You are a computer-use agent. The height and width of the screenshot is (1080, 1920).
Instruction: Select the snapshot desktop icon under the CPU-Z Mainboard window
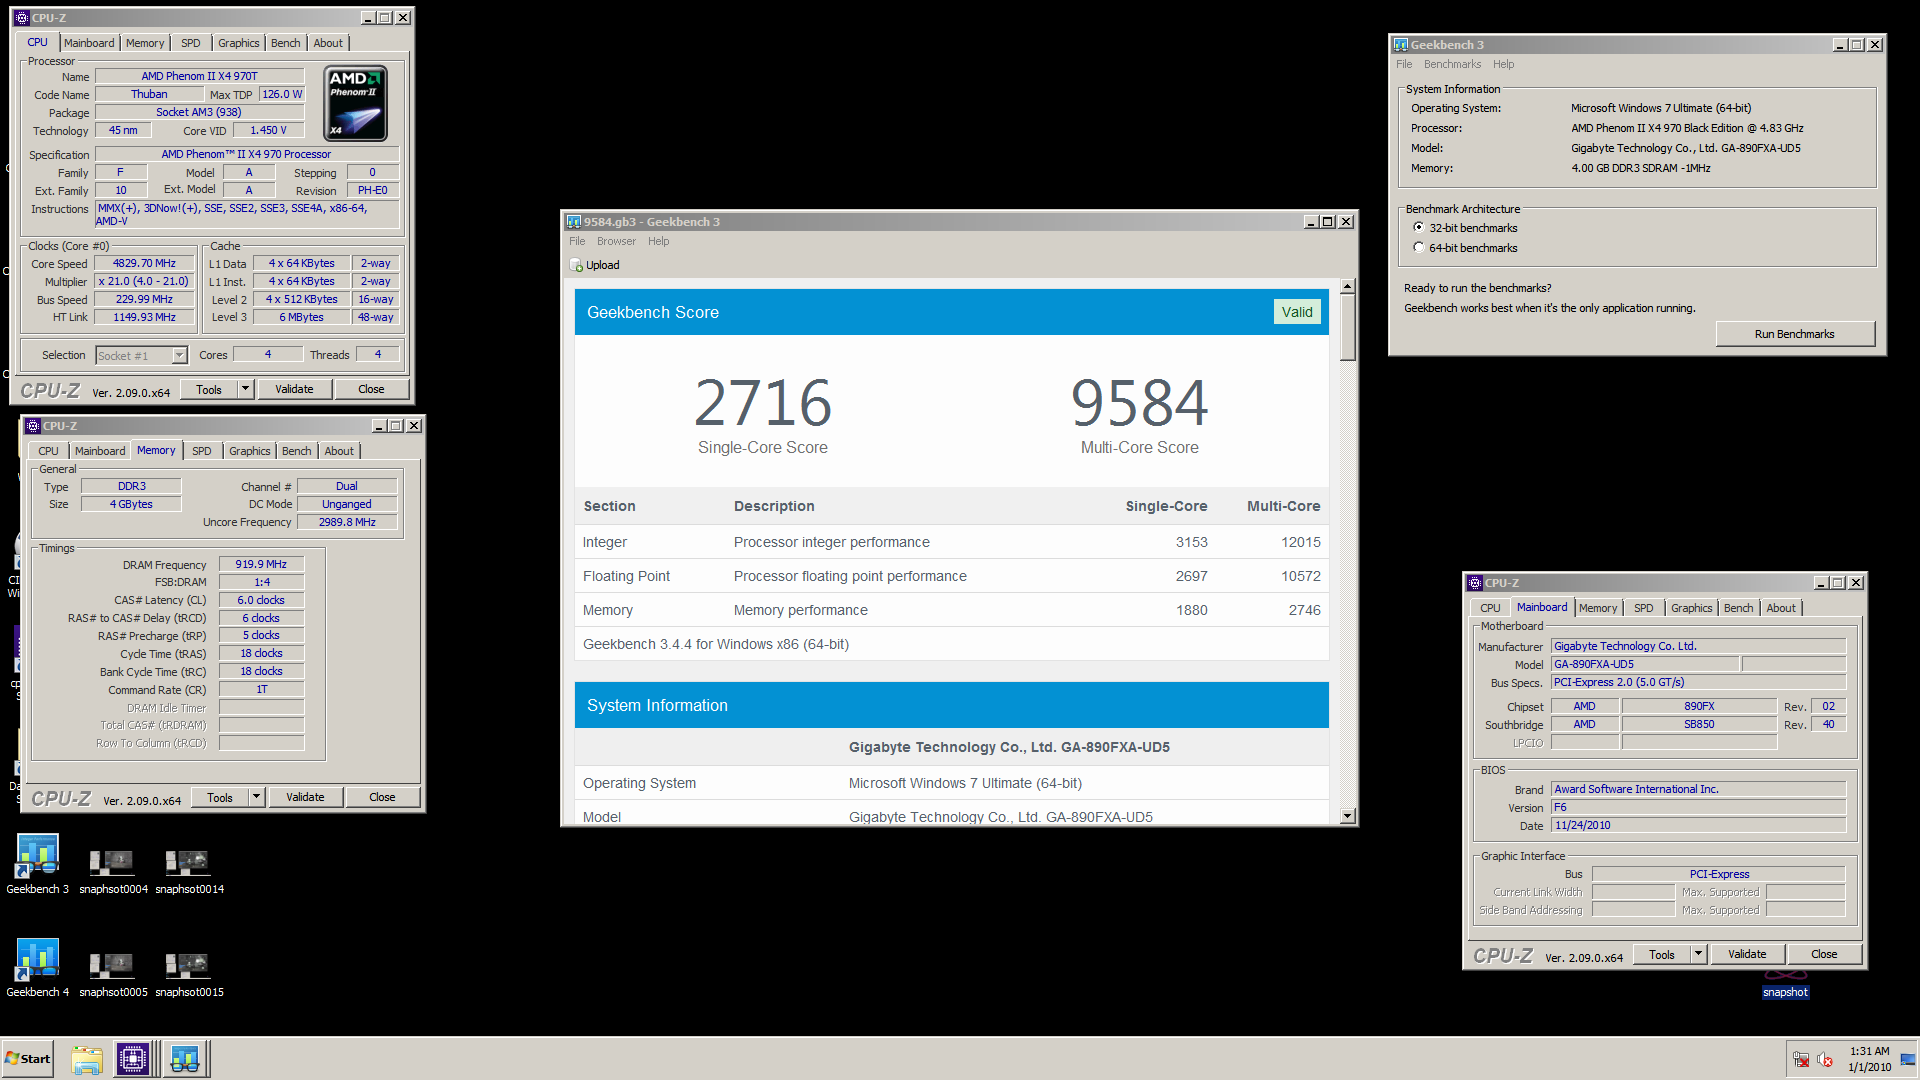[1785, 986]
